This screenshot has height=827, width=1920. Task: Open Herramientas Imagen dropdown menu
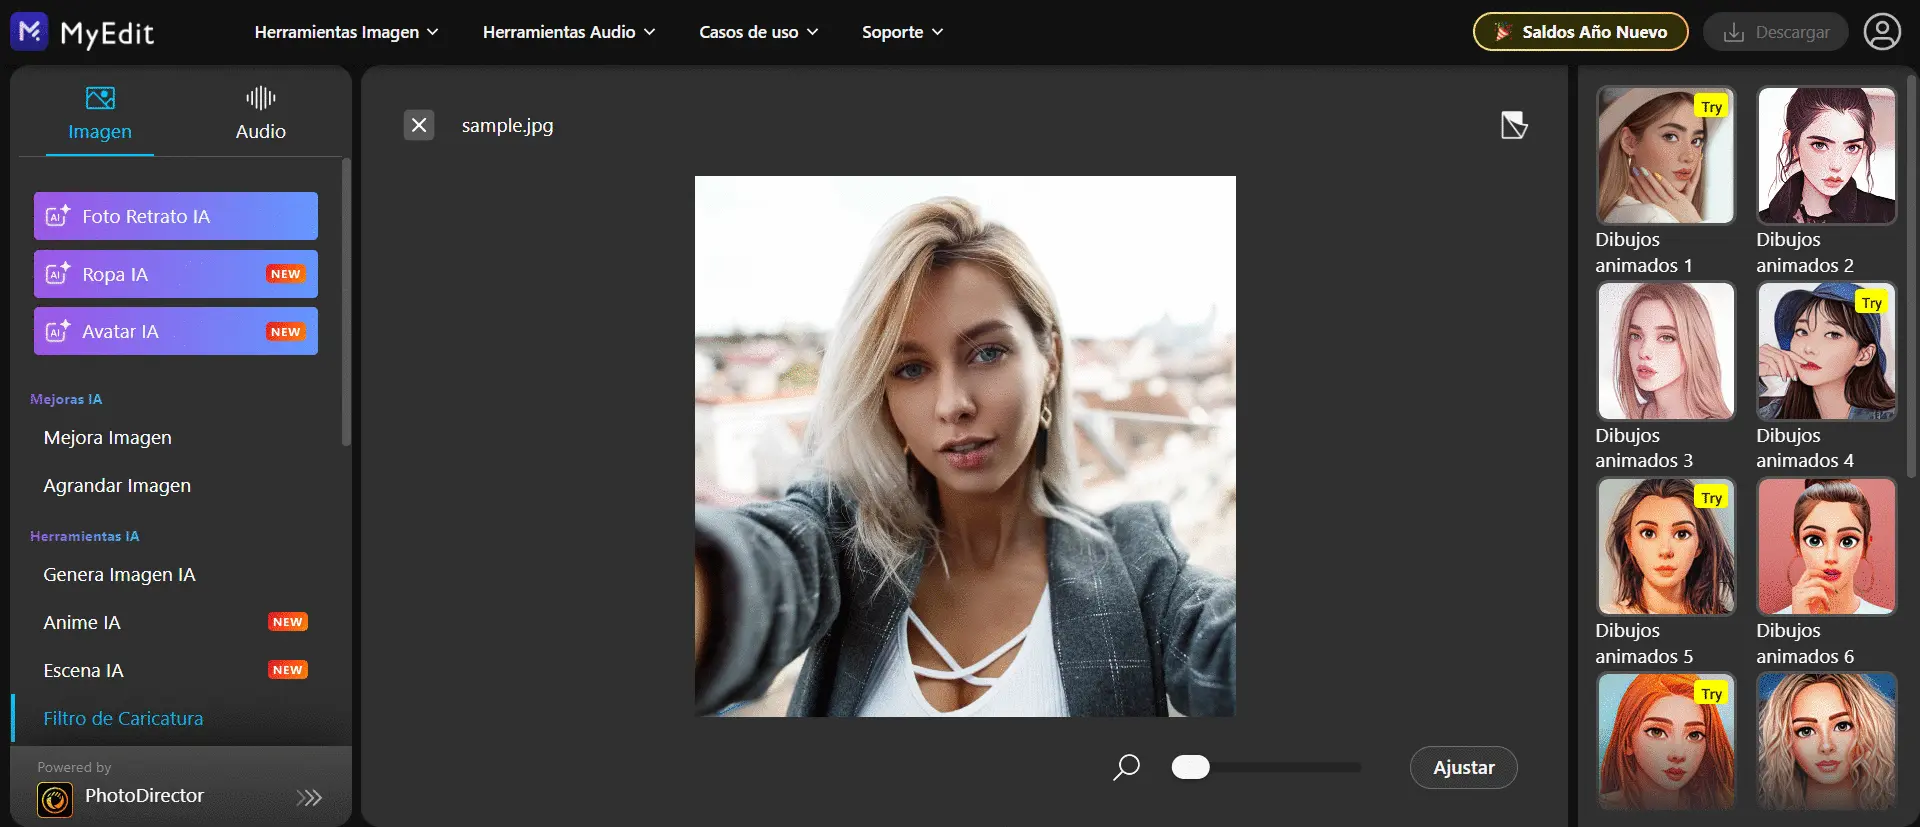pyautogui.click(x=347, y=32)
